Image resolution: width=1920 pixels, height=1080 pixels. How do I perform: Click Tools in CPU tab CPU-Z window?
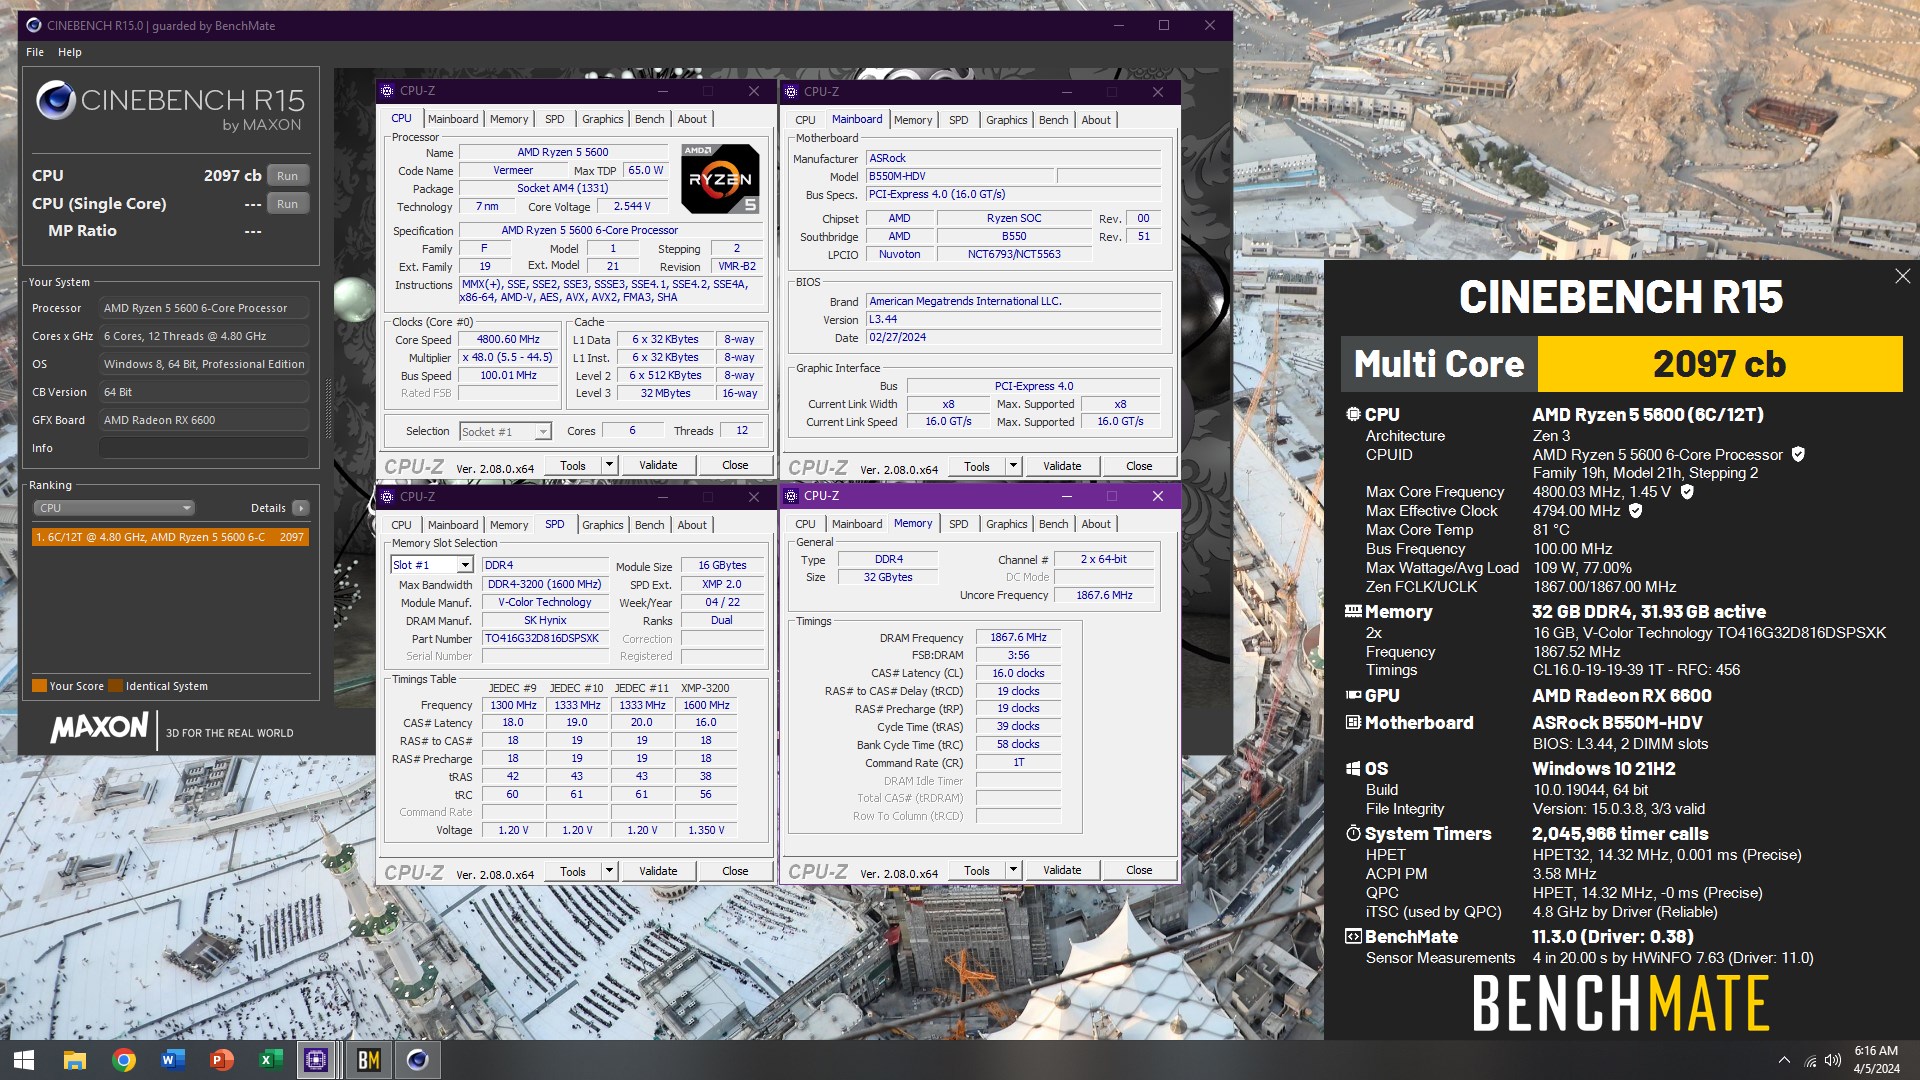pyautogui.click(x=573, y=466)
